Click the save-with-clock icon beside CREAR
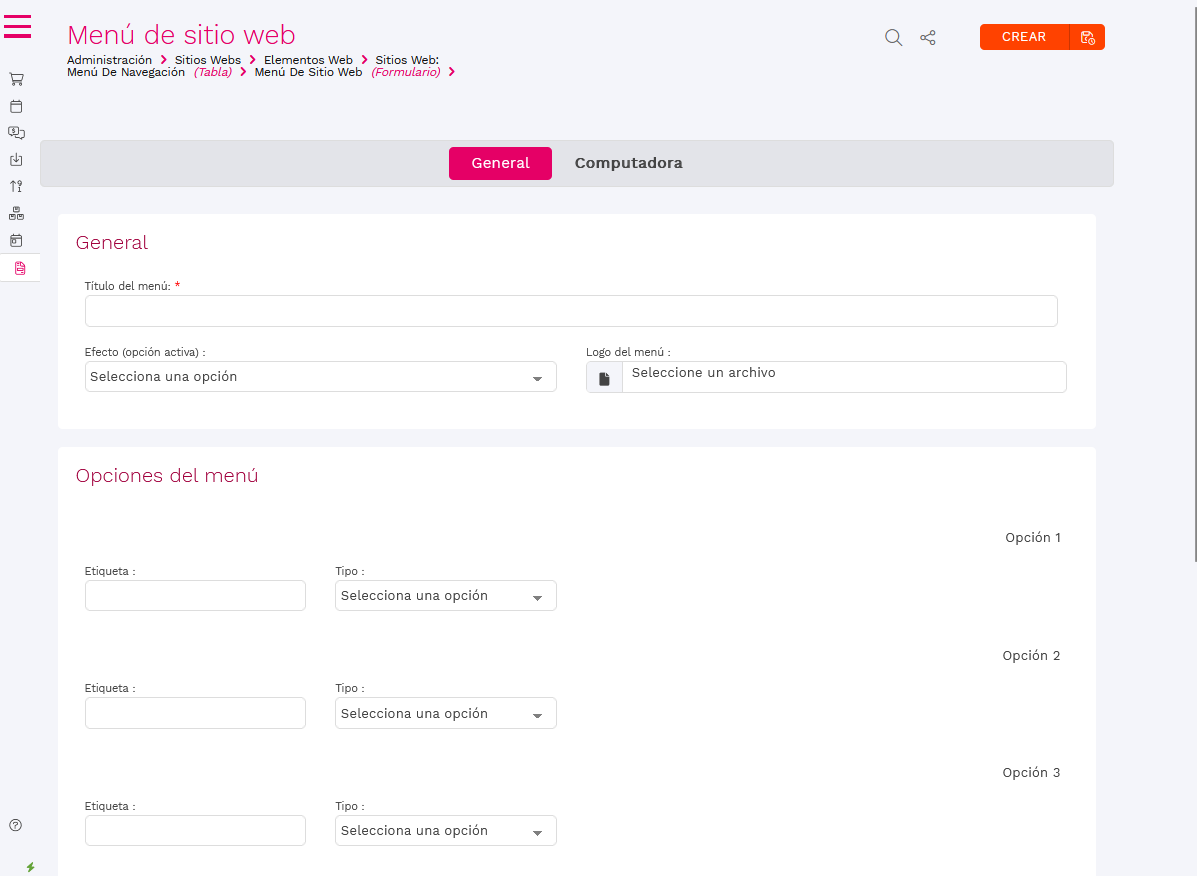Viewport: 1197px width, 876px height. (1087, 38)
